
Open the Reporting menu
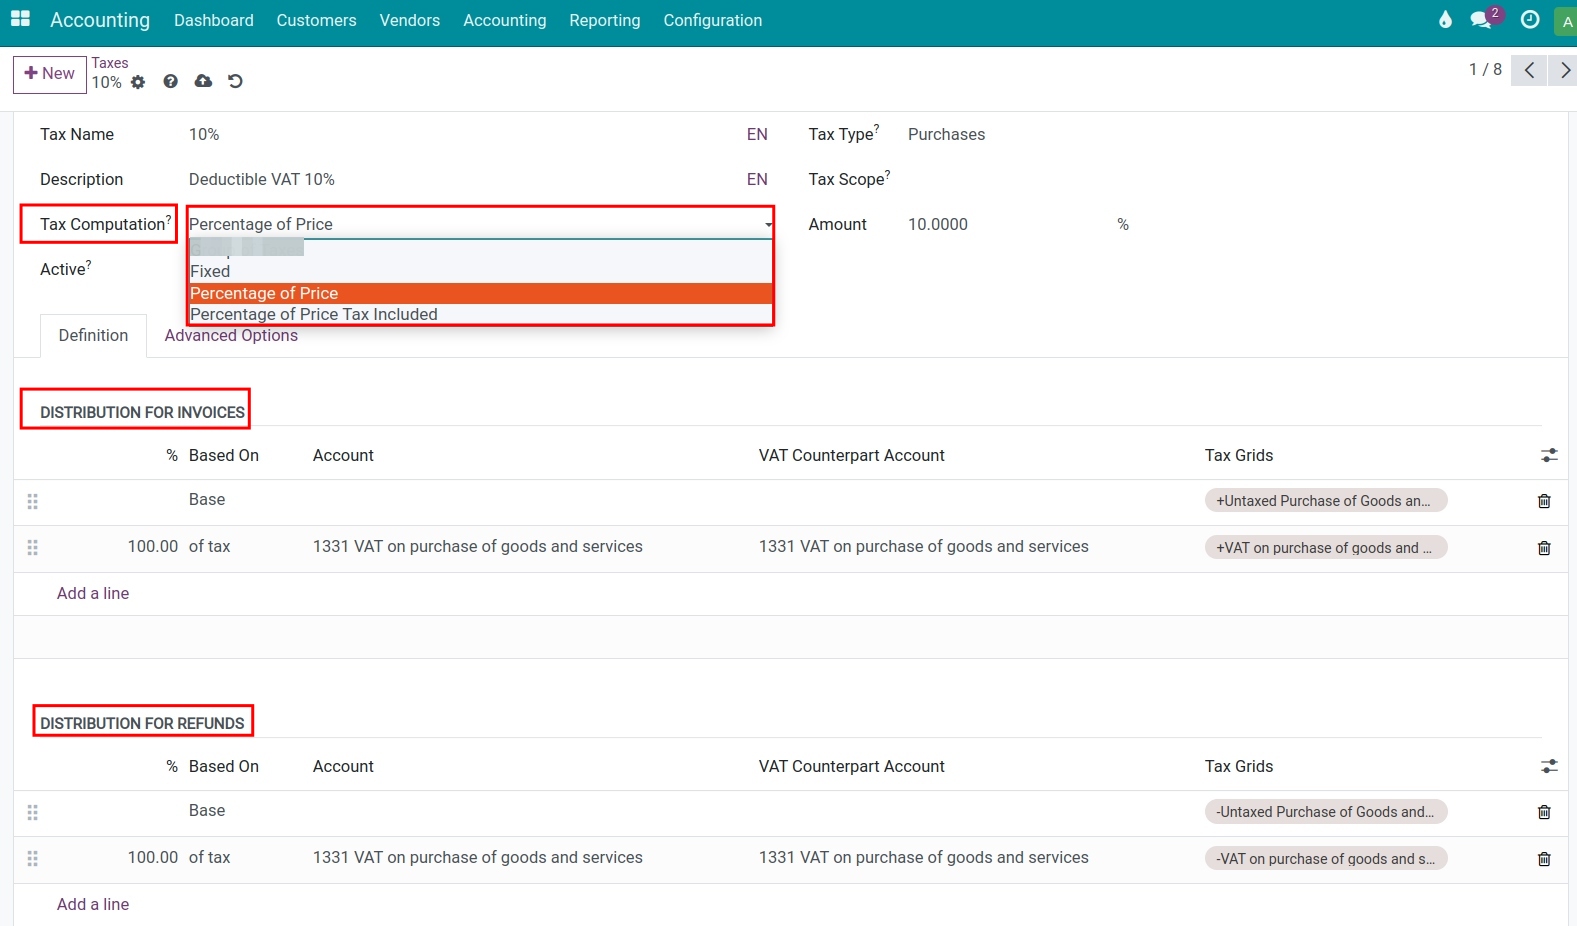pos(604,20)
